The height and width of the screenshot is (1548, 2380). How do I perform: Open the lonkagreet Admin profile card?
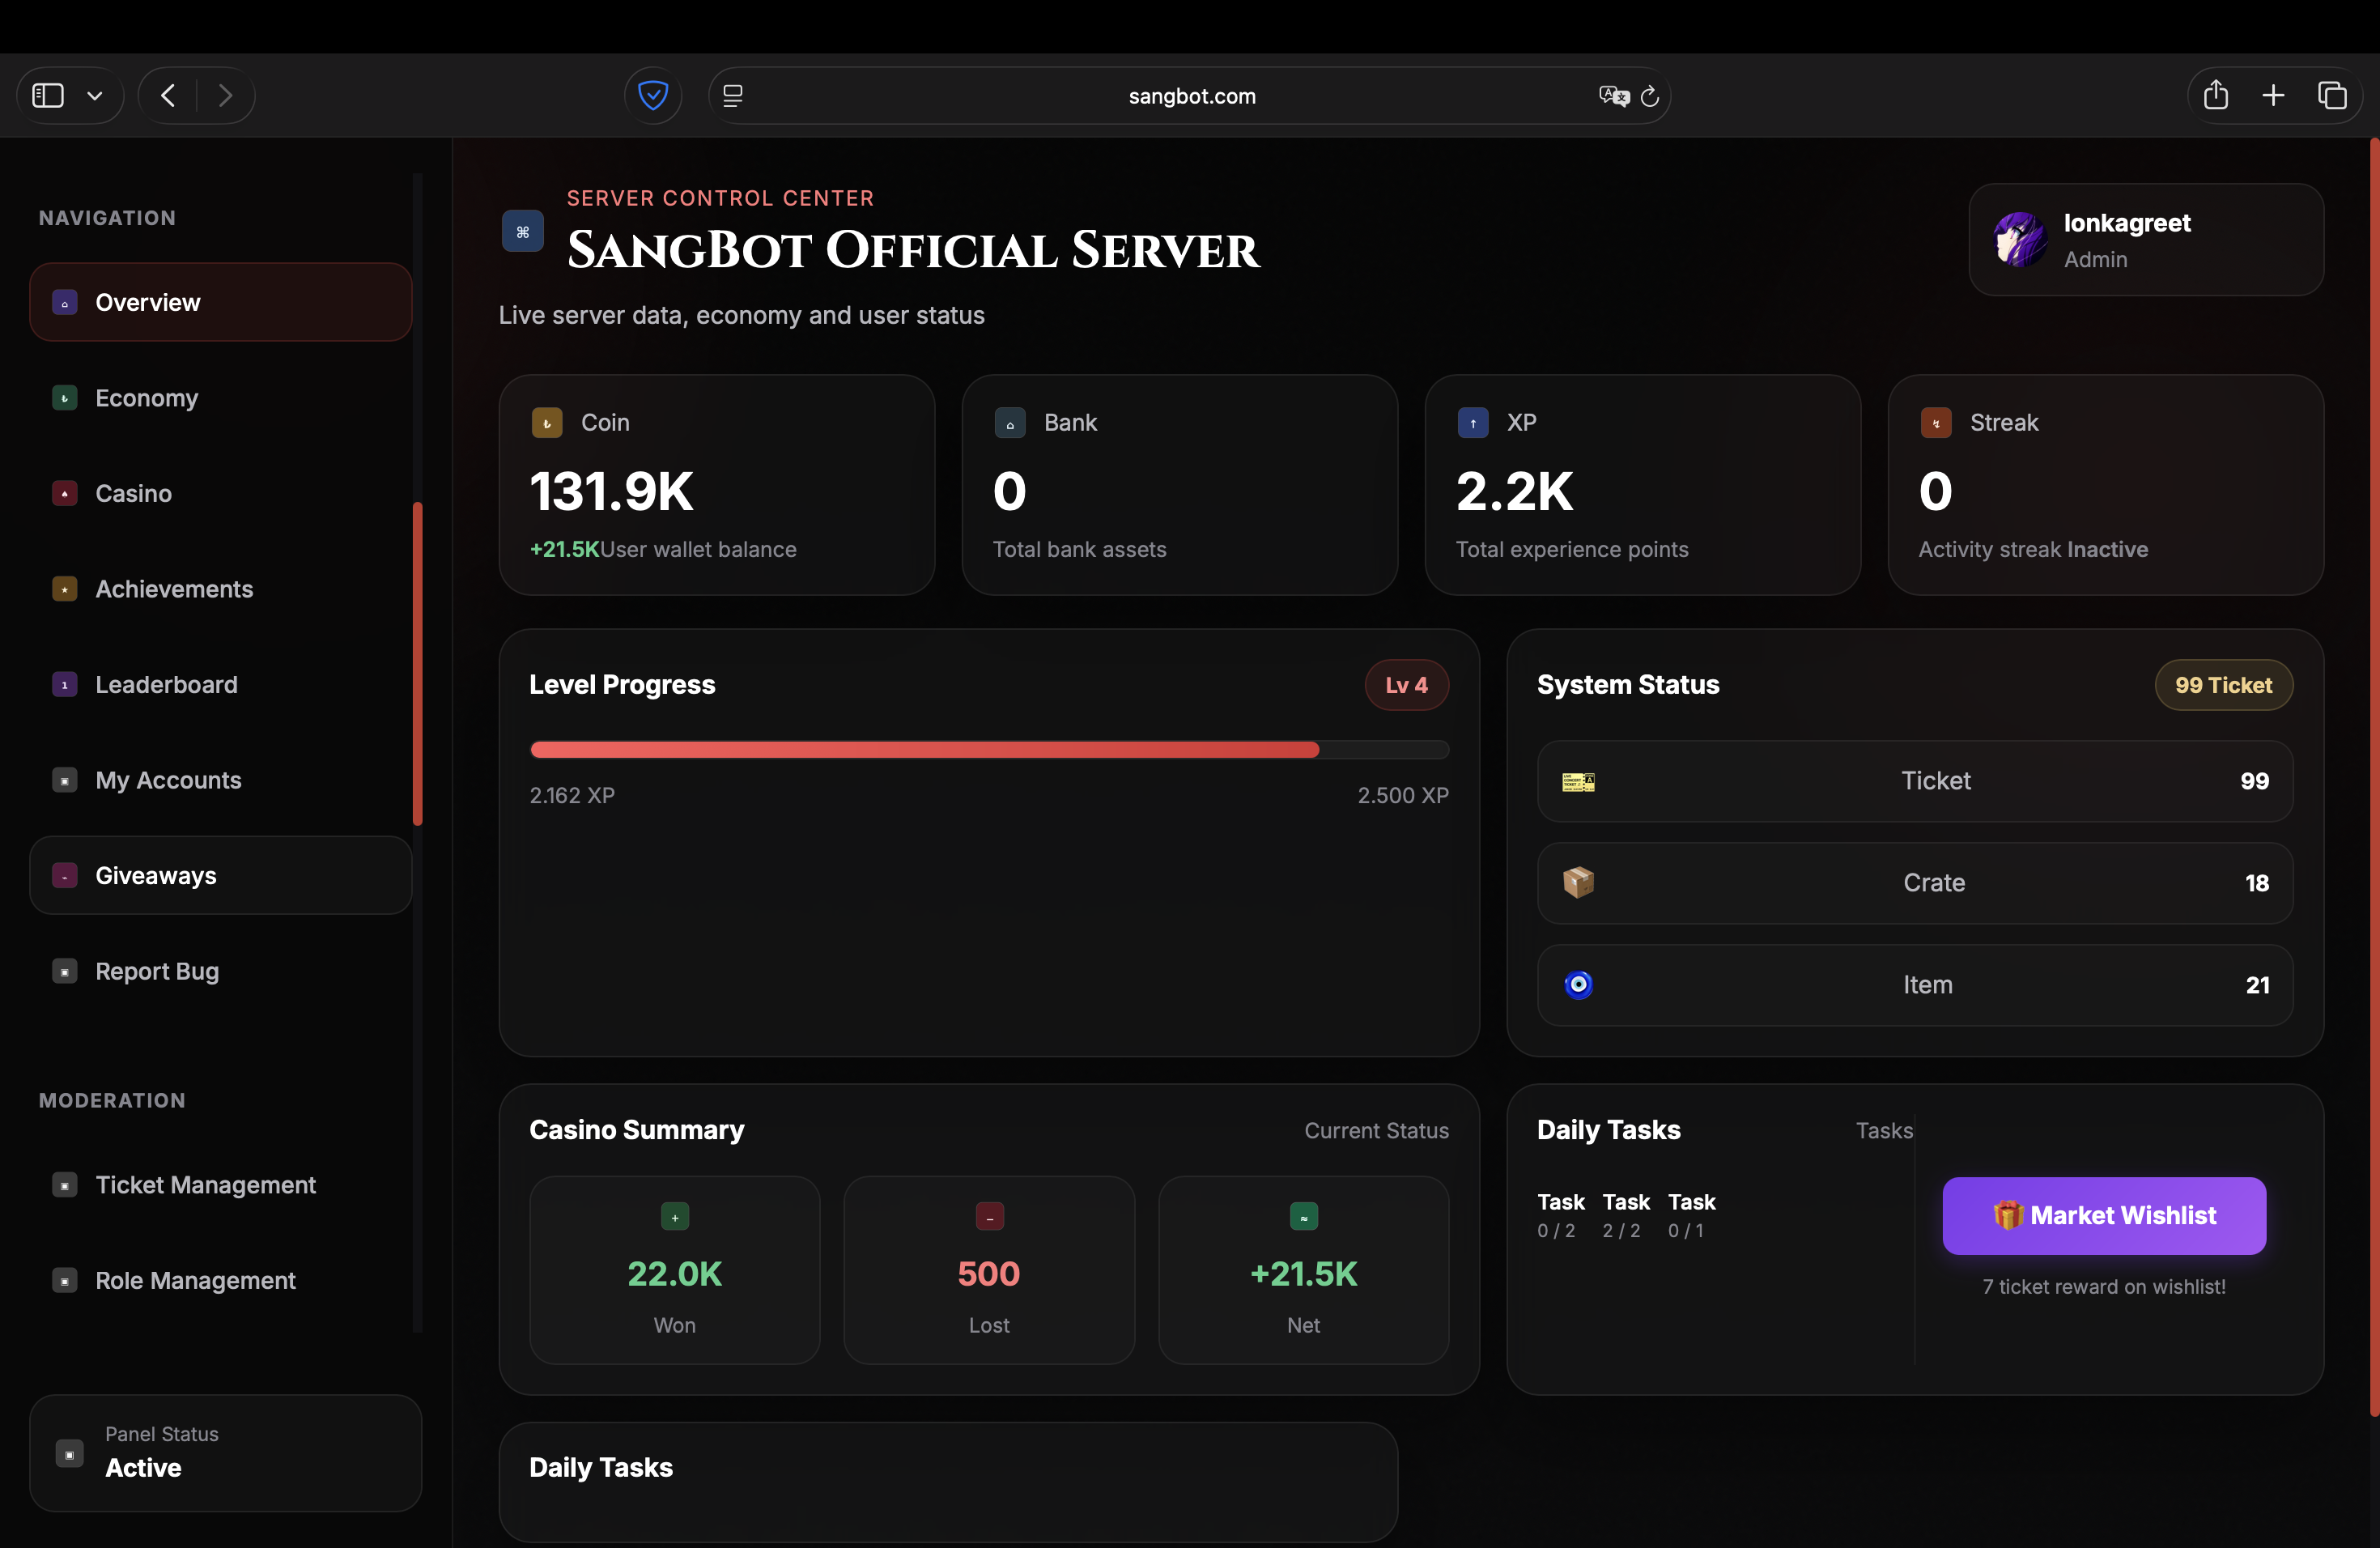[2145, 240]
